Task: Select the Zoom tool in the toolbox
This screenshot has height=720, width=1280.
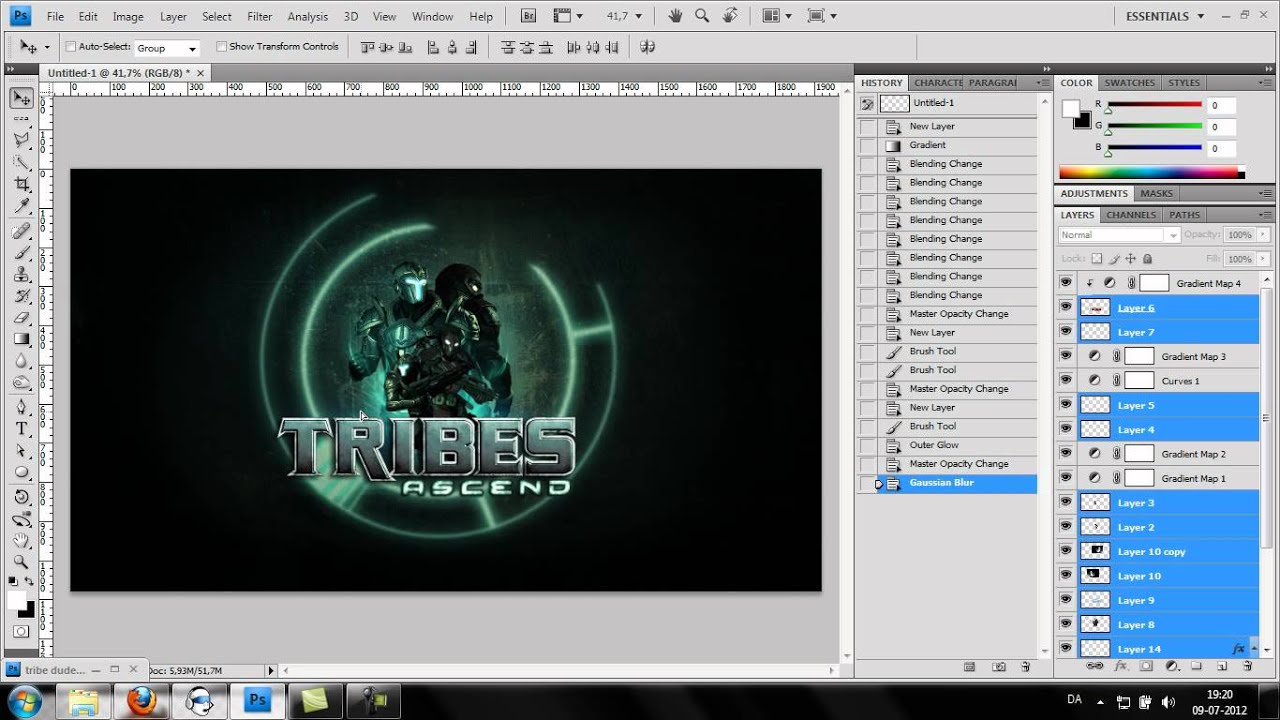Action: click(x=21, y=564)
